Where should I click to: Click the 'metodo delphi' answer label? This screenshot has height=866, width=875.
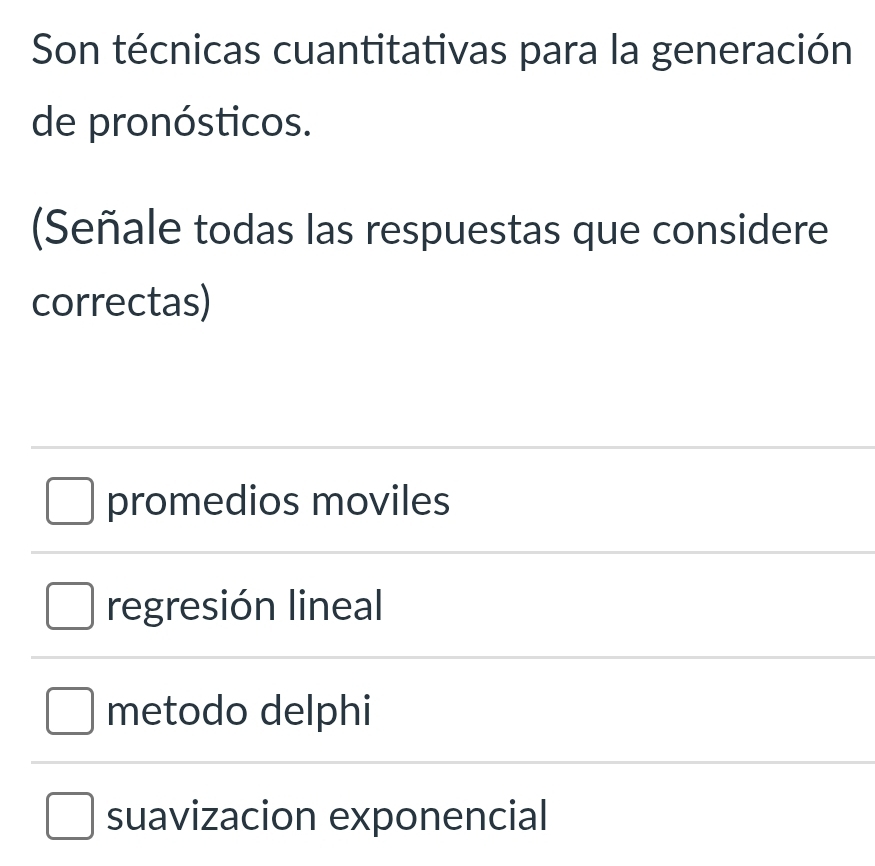tap(238, 711)
